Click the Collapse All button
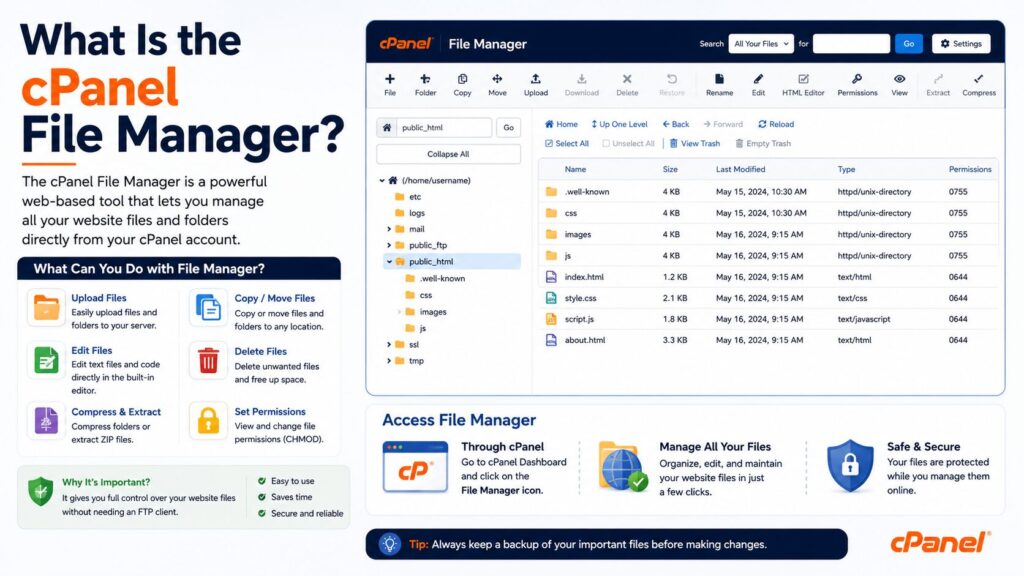Screen dimensions: 1024x576 click(448, 154)
